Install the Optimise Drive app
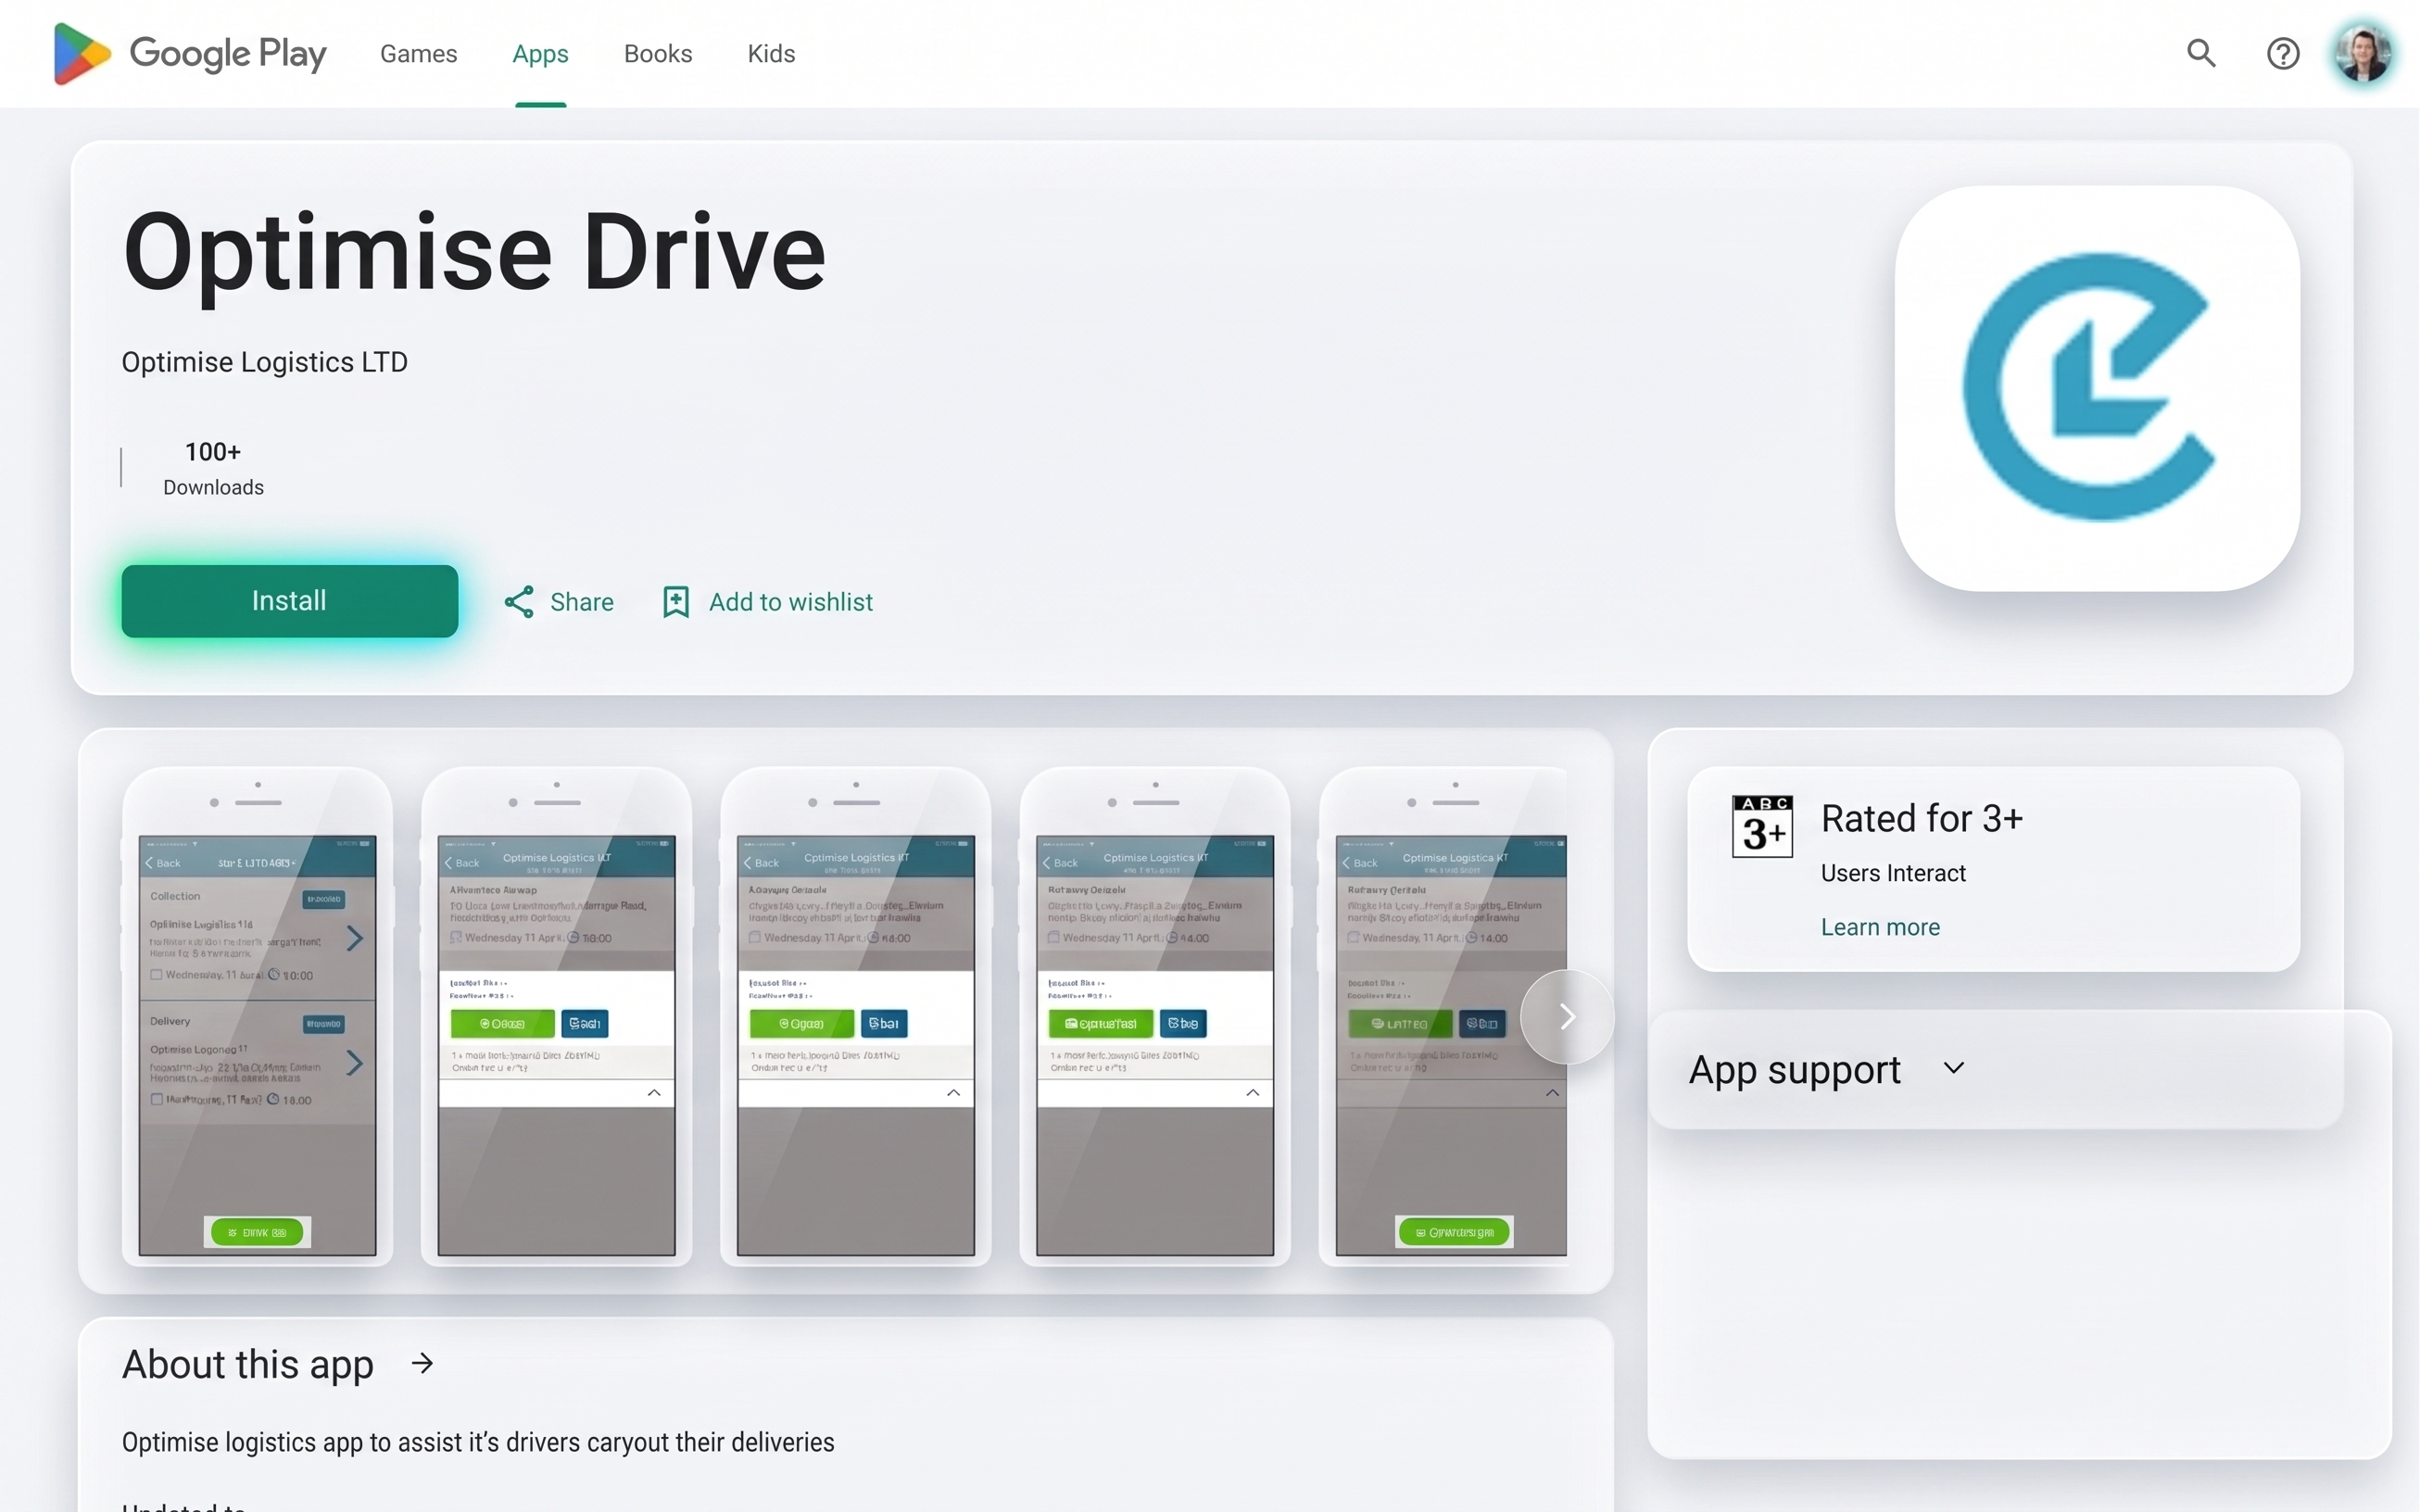This screenshot has width=2420, height=1512. (x=289, y=601)
